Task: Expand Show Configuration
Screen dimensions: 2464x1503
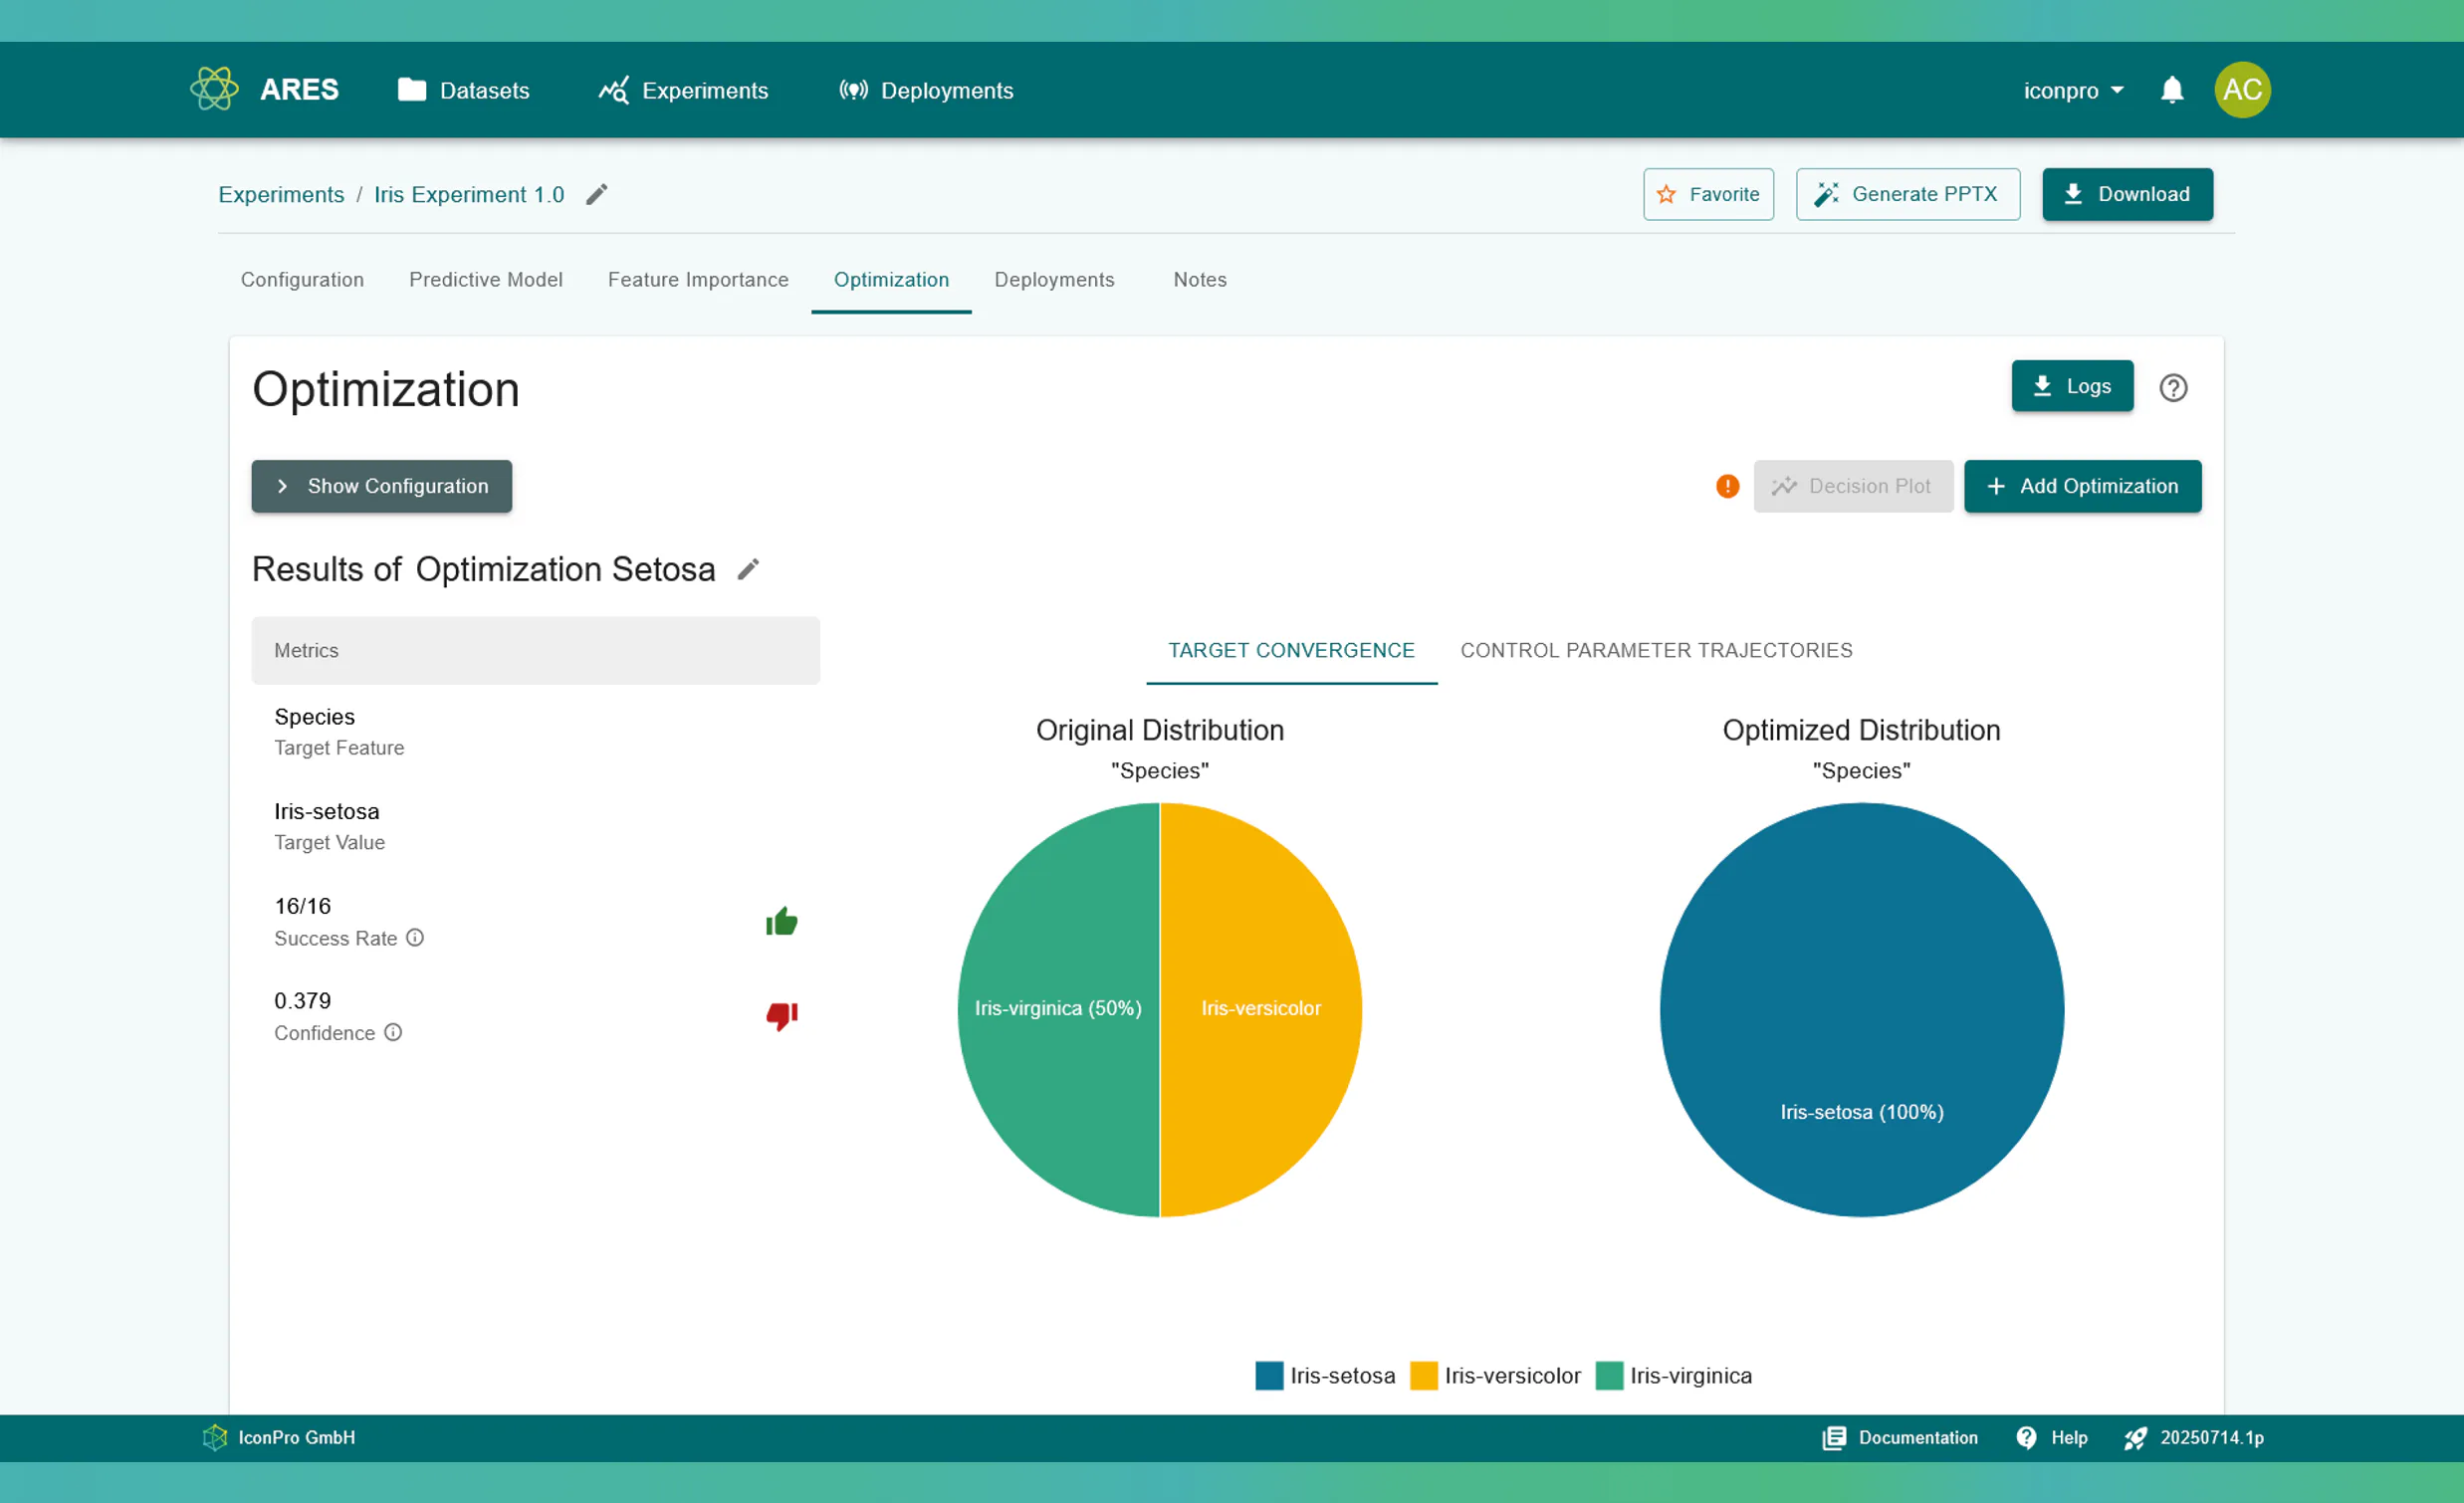Action: coord(382,486)
